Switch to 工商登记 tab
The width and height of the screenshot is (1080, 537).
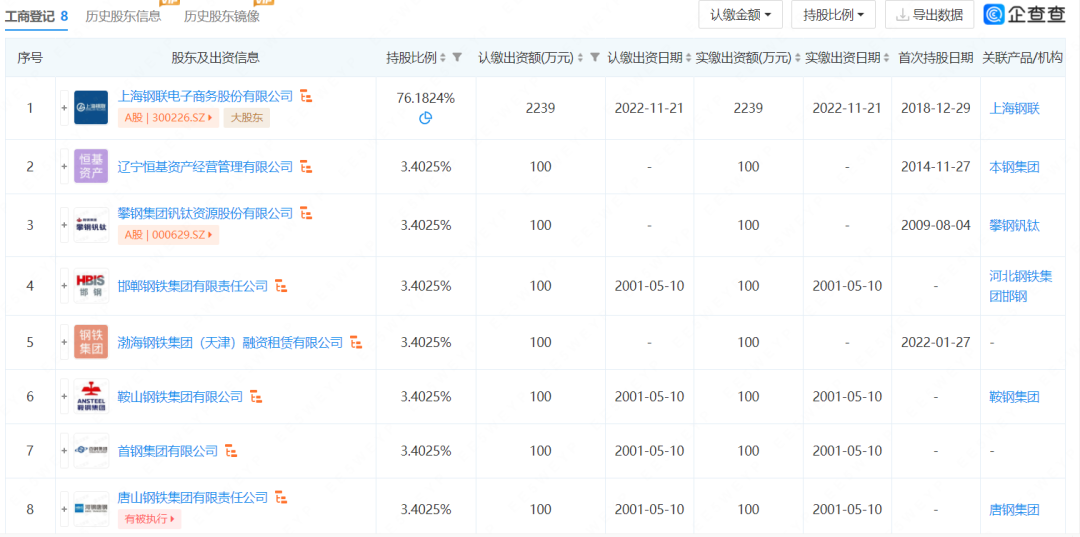tap(37, 17)
